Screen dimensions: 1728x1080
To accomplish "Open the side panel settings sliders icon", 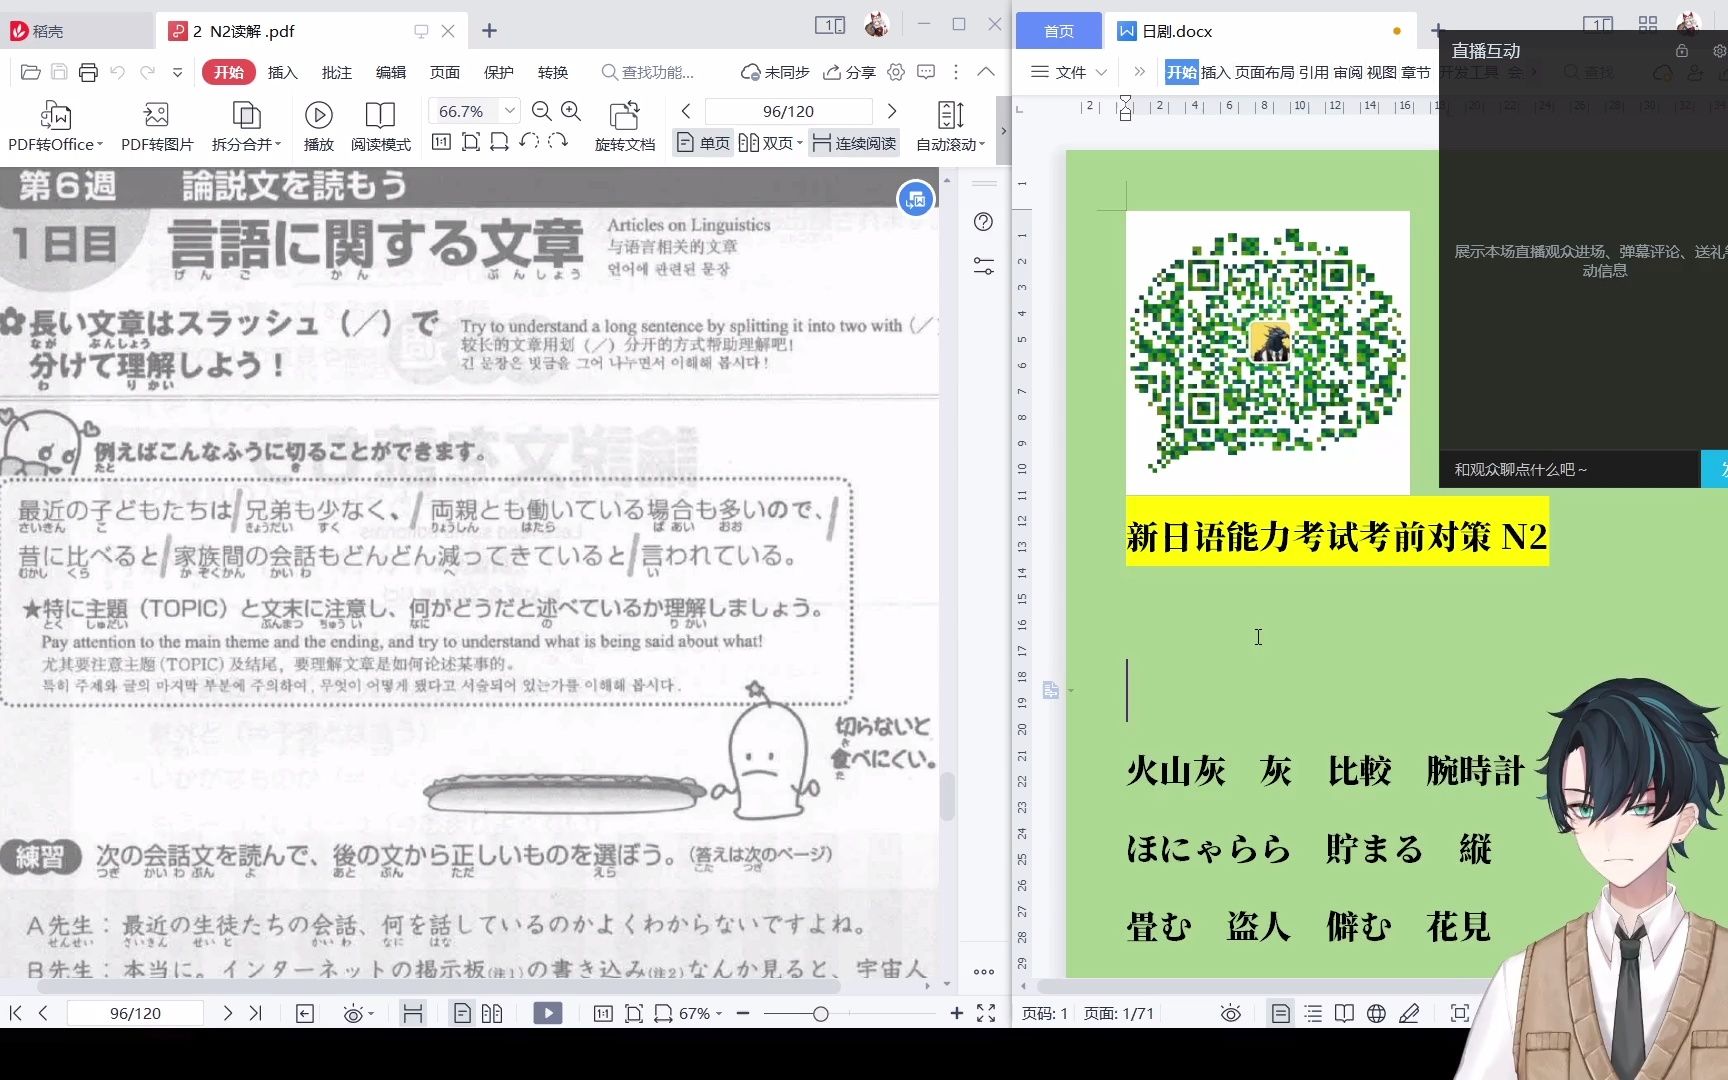I will coord(983,266).
